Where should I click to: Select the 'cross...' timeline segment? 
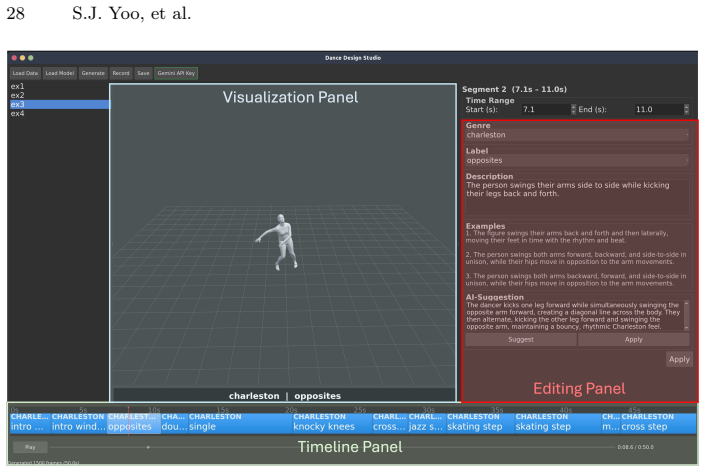click(x=390, y=423)
